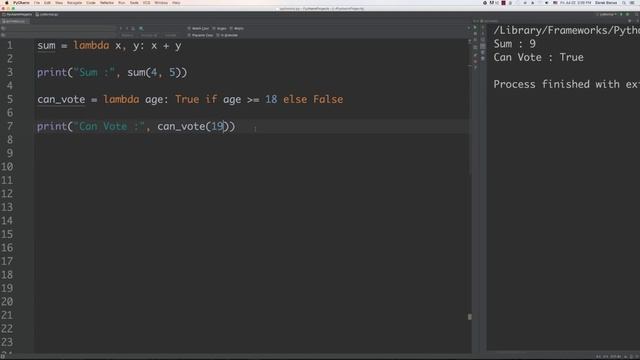Go to next search occurrence arrow
The image size is (640, 360).
pos(127,29)
